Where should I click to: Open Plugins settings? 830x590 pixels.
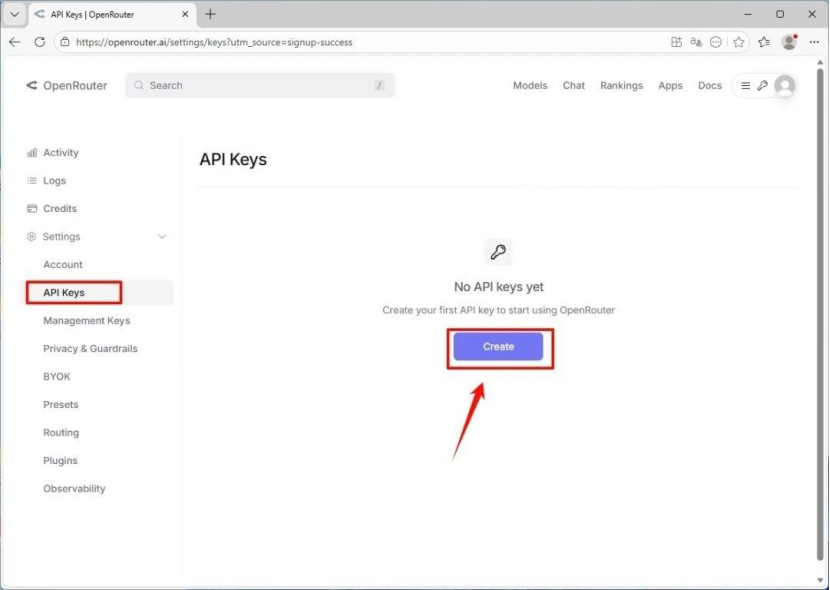click(x=60, y=461)
